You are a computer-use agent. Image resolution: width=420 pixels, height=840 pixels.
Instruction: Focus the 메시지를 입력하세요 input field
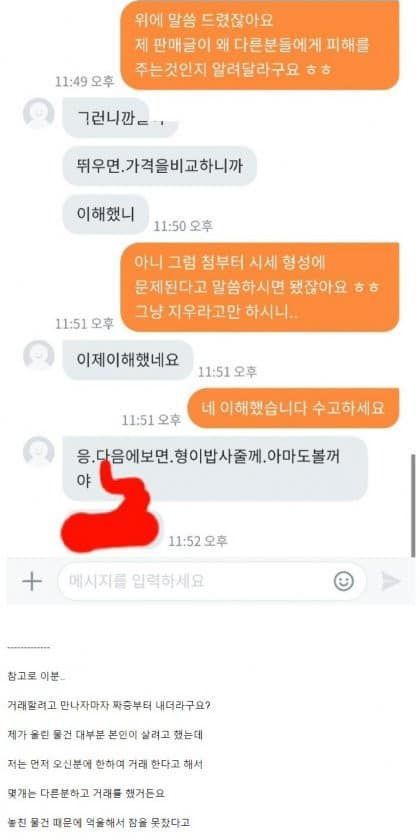[x=212, y=581]
